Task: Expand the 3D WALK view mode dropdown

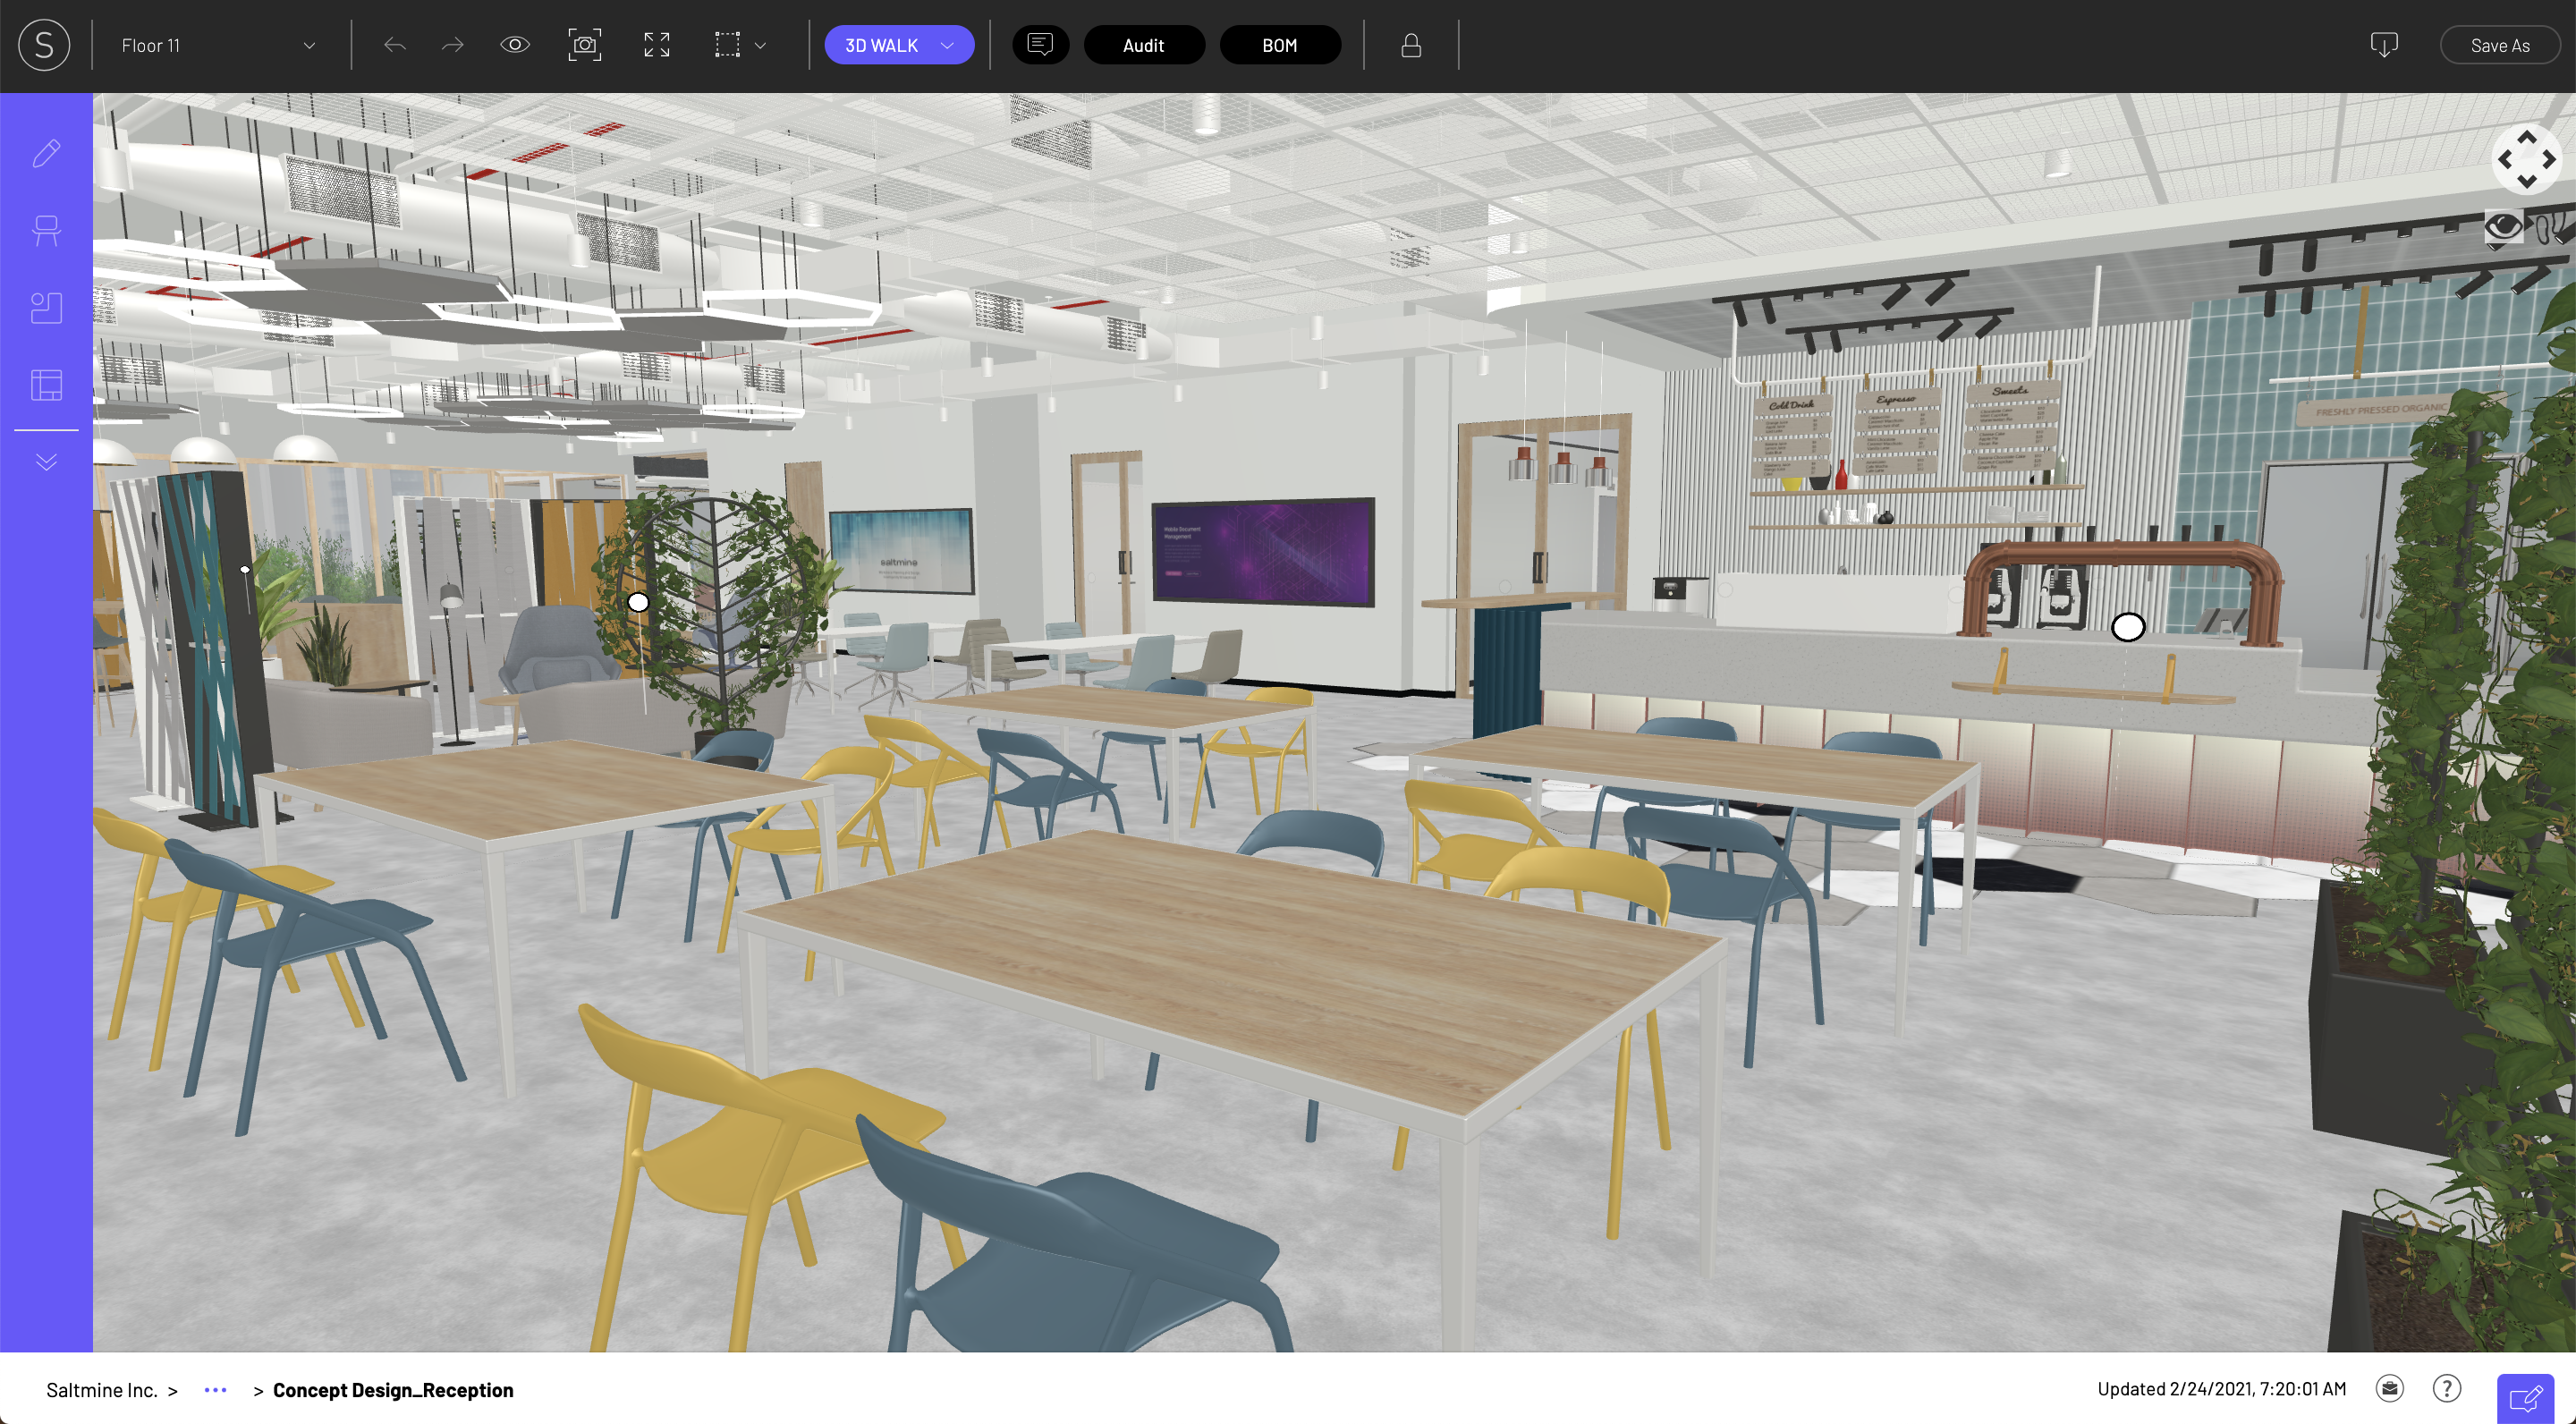Action: (x=946, y=45)
